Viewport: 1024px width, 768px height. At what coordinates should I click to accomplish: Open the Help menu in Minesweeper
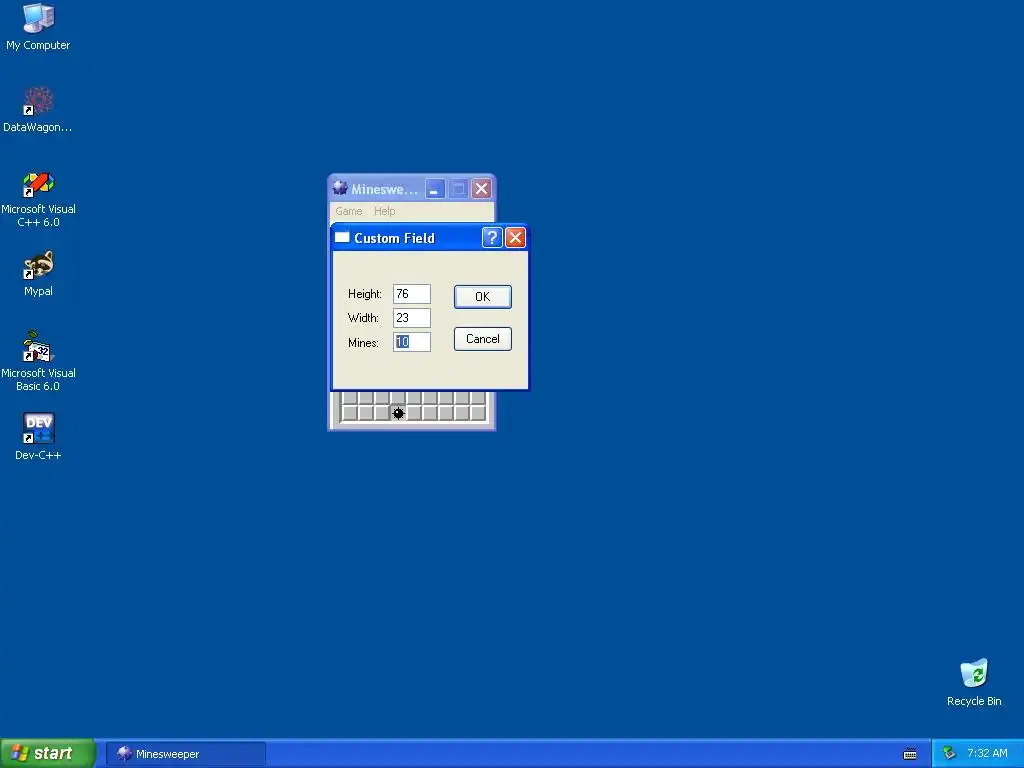pyautogui.click(x=385, y=211)
